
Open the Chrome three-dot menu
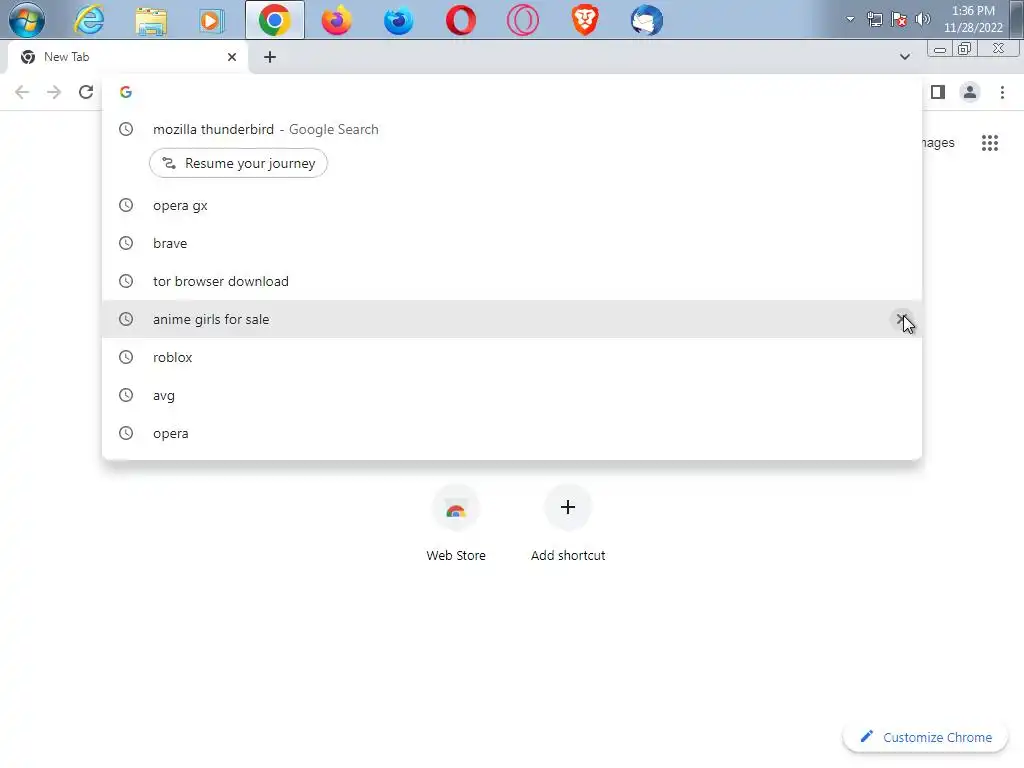(1002, 92)
